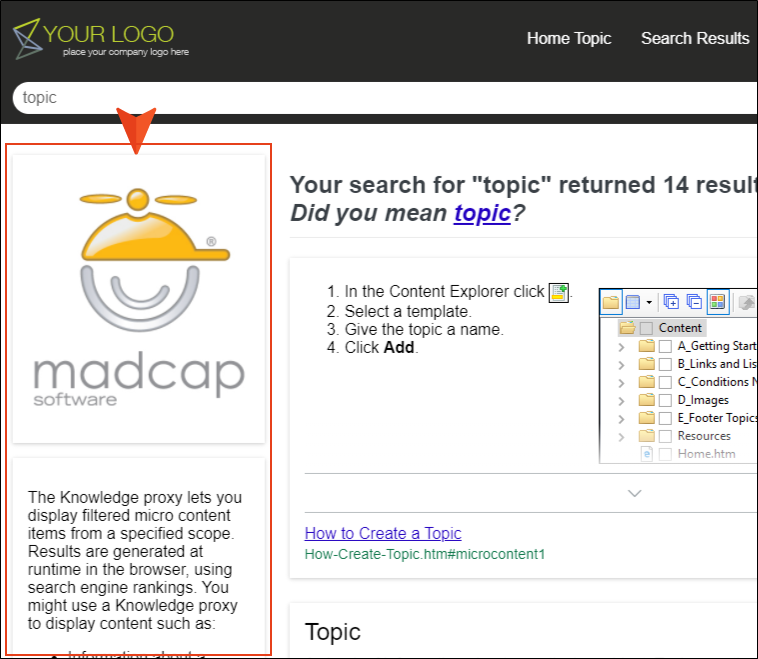Click the A_Getting Started folder icon
Viewport: 758px width, 659px height.
click(x=646, y=346)
